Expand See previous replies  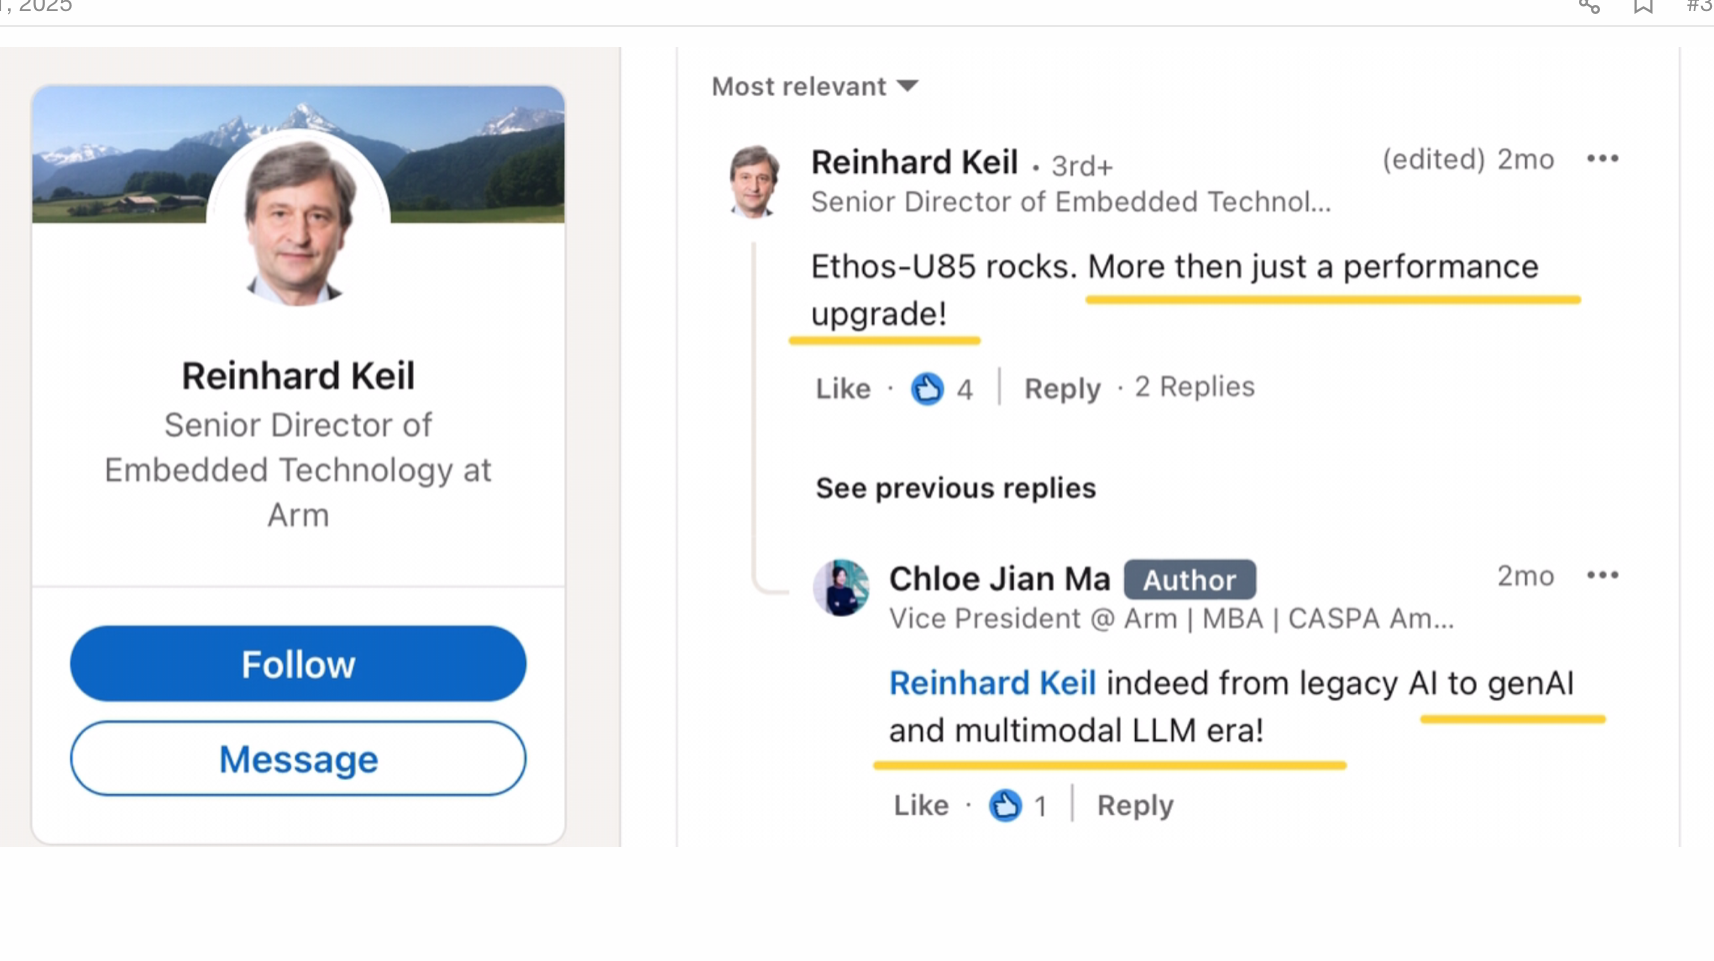click(955, 488)
